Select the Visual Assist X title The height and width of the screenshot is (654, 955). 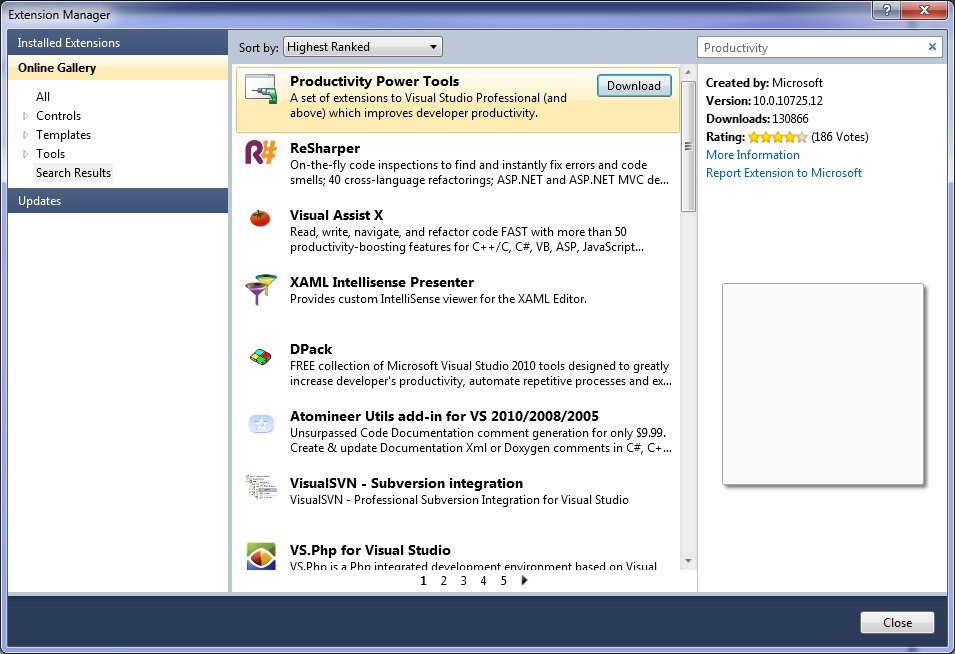tap(336, 215)
